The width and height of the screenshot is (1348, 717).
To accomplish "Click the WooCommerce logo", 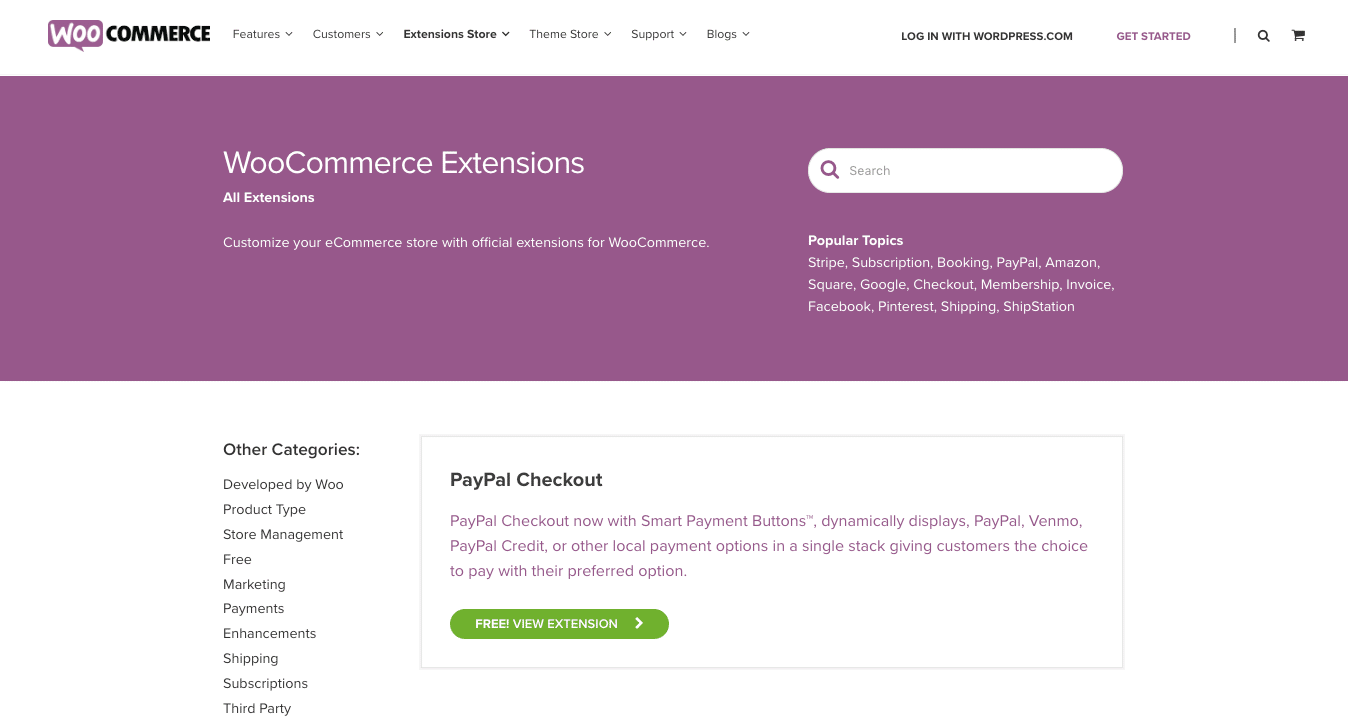I will (x=128, y=35).
